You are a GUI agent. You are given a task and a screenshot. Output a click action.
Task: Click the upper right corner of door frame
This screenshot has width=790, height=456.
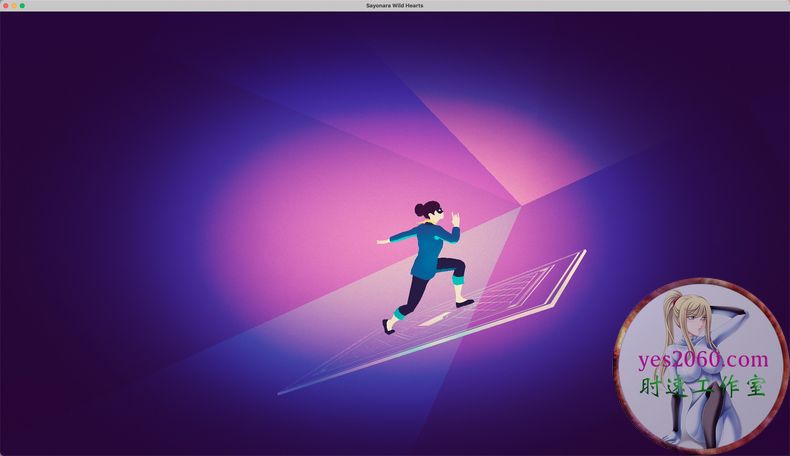[584, 251]
